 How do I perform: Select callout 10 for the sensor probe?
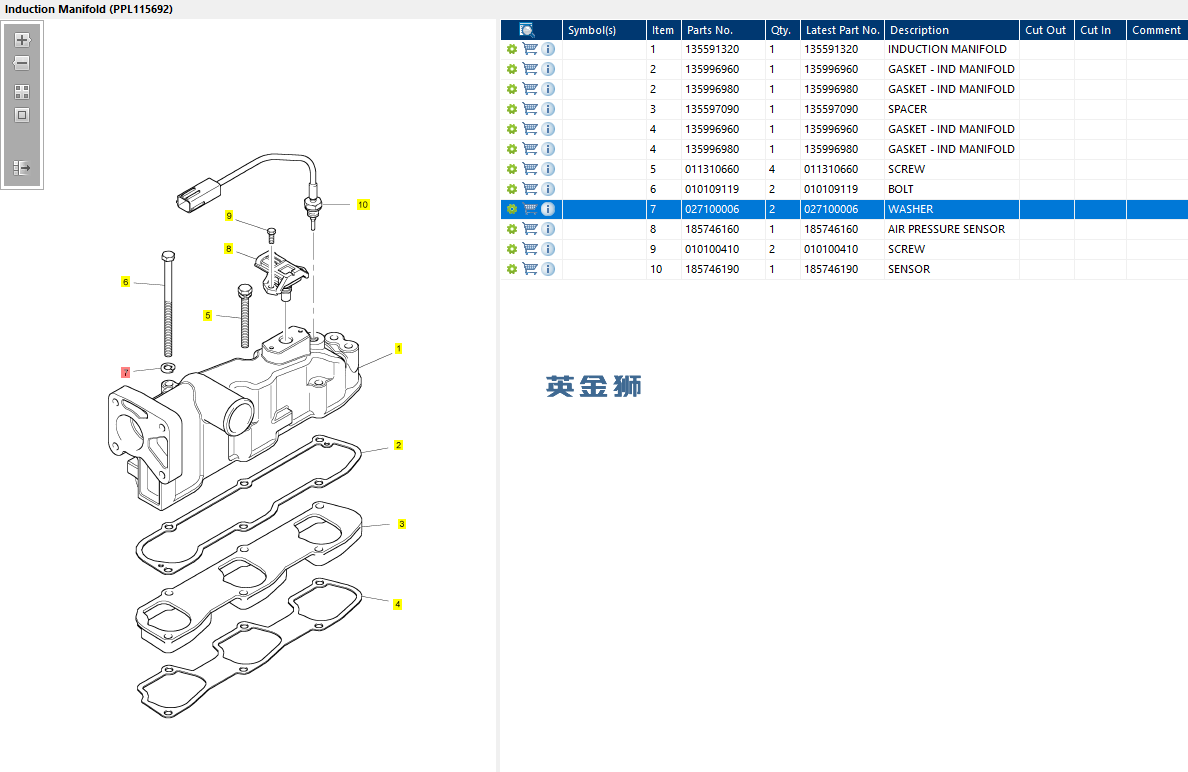point(363,205)
